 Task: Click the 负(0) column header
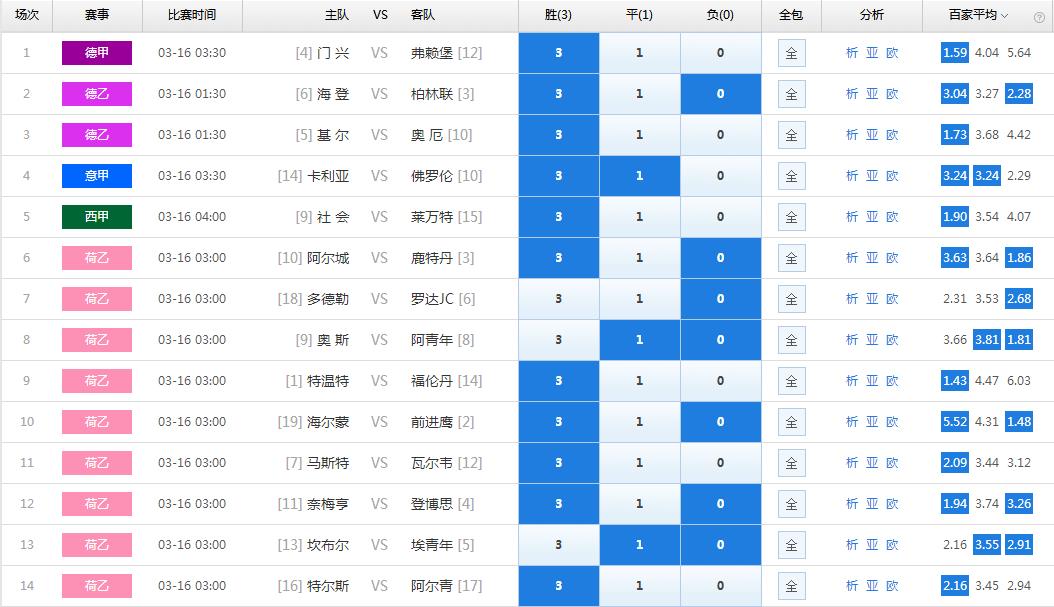720,15
